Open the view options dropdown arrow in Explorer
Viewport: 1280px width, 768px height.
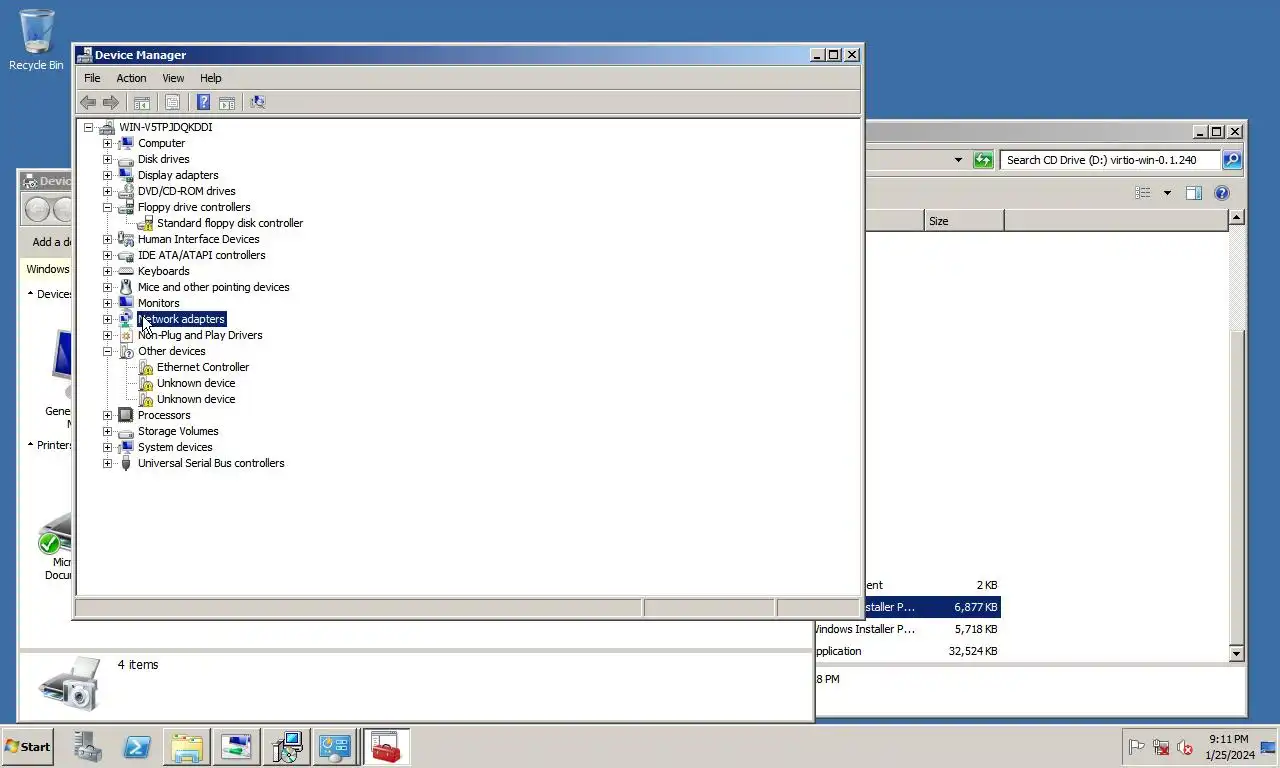[x=1166, y=193]
